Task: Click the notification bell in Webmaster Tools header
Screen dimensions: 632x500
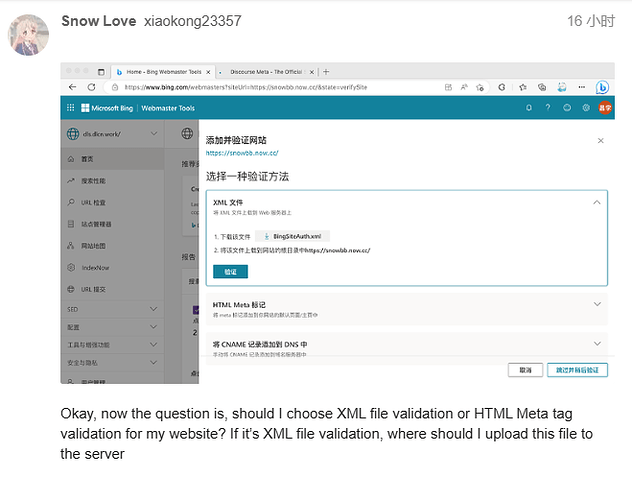Action: (x=529, y=107)
